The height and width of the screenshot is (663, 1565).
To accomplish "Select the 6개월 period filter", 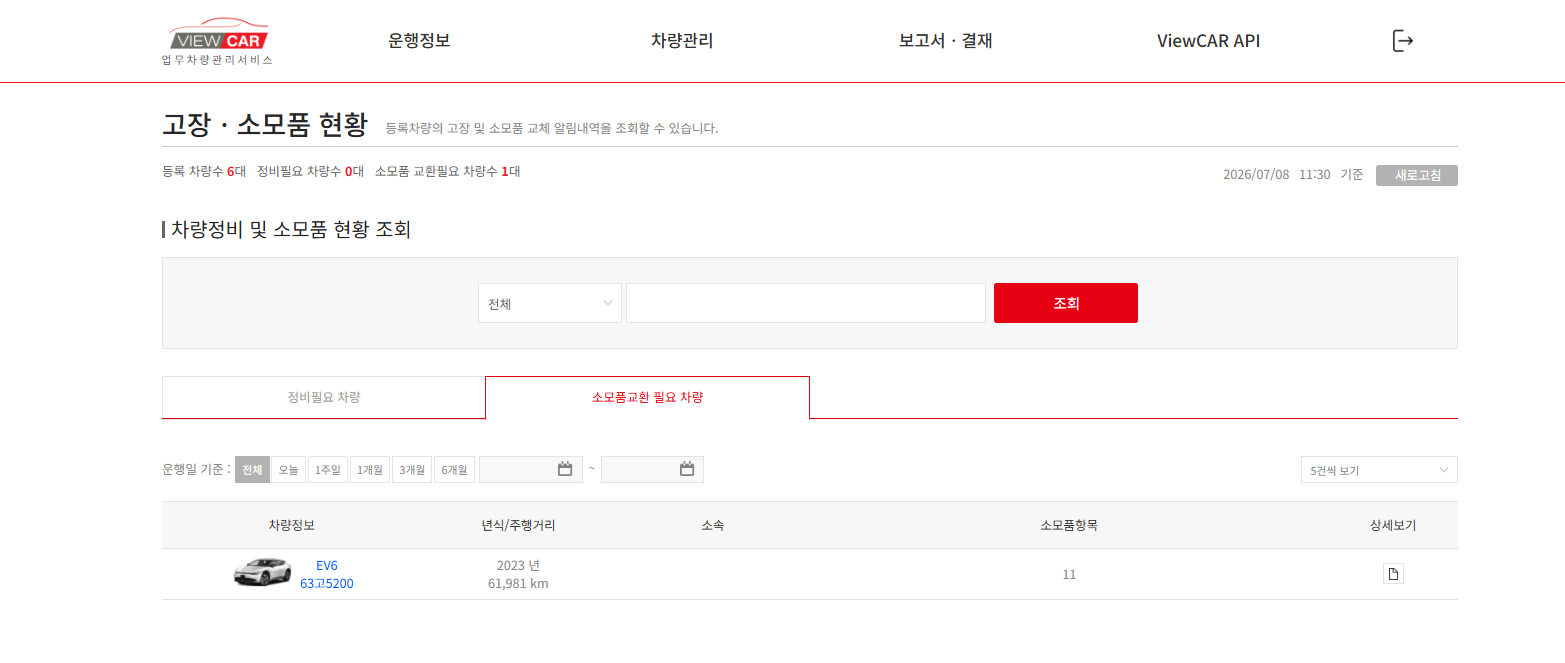I will click(x=454, y=469).
